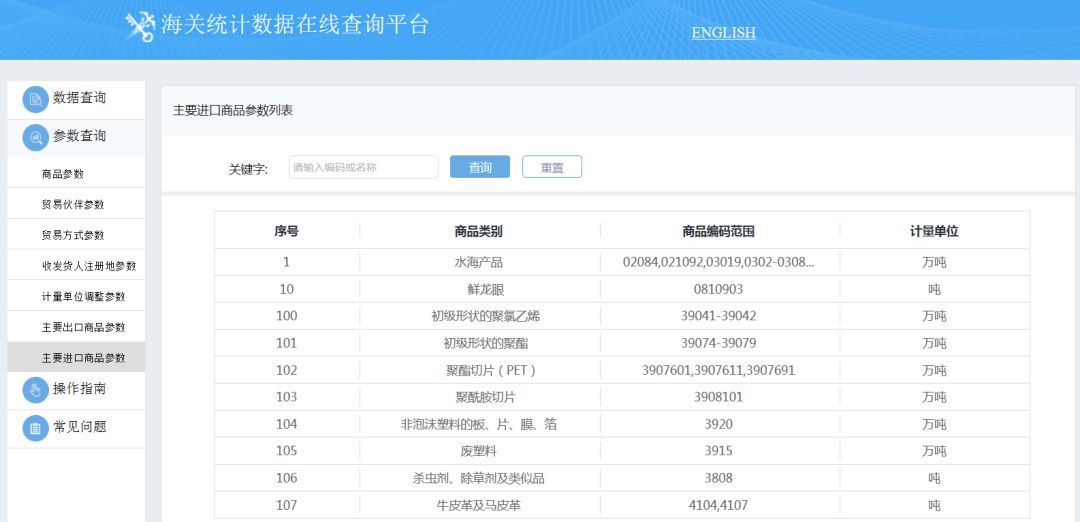
Task: Click the 常见问题 document icon
Action: 35,428
